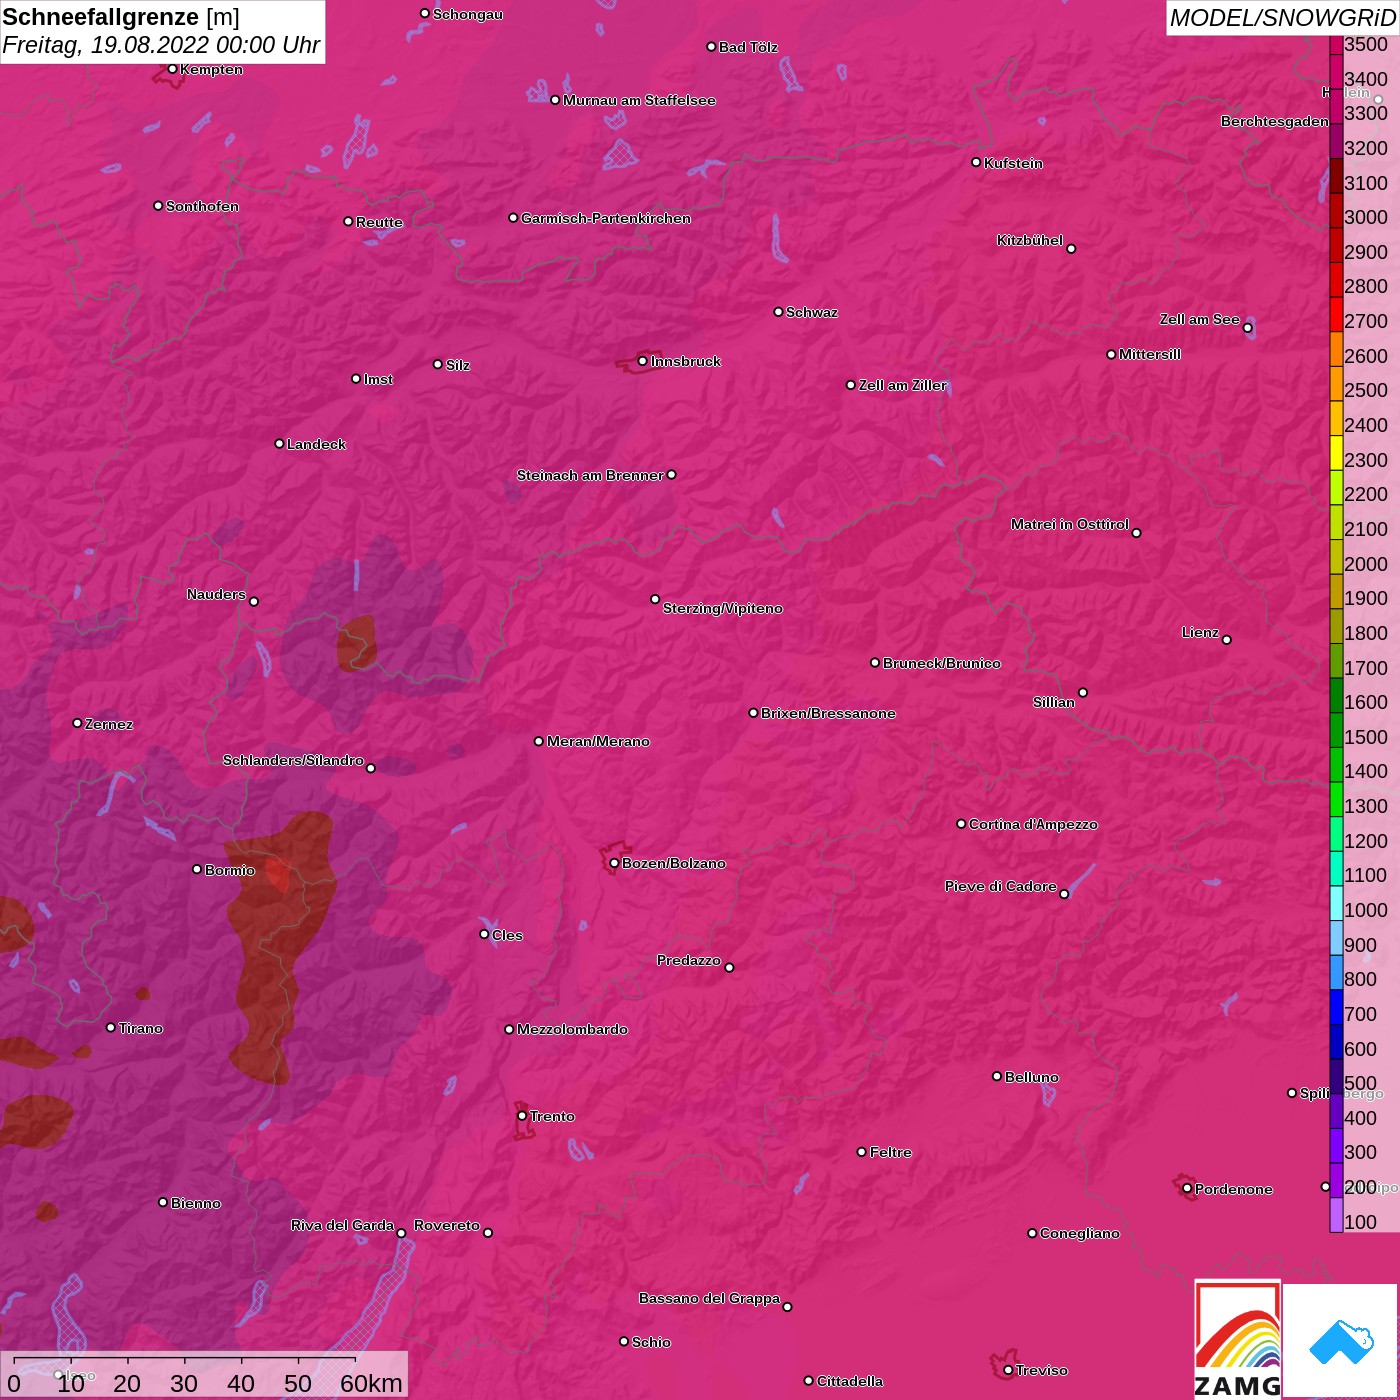
Task: Click the 60km scale bar label
Action: point(371,1383)
